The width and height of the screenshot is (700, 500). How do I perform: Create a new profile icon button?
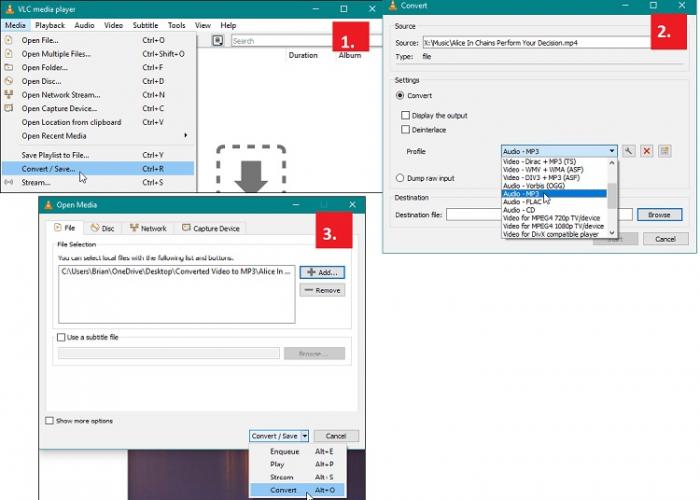(x=665, y=151)
